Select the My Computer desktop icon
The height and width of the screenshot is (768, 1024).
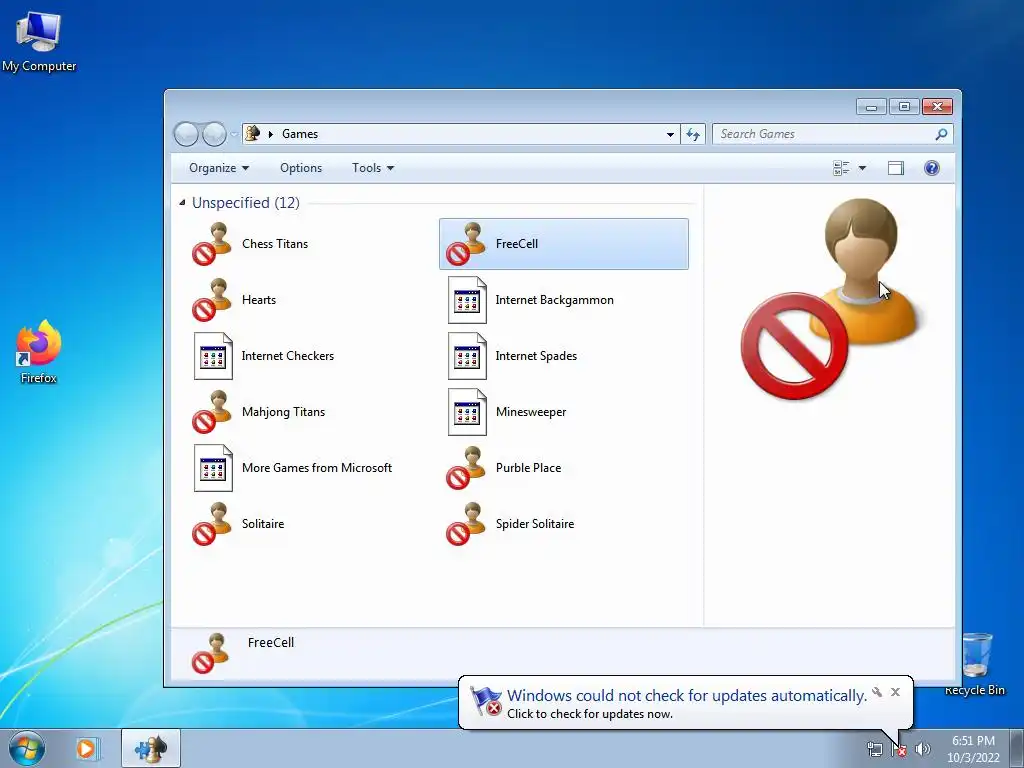click(39, 42)
